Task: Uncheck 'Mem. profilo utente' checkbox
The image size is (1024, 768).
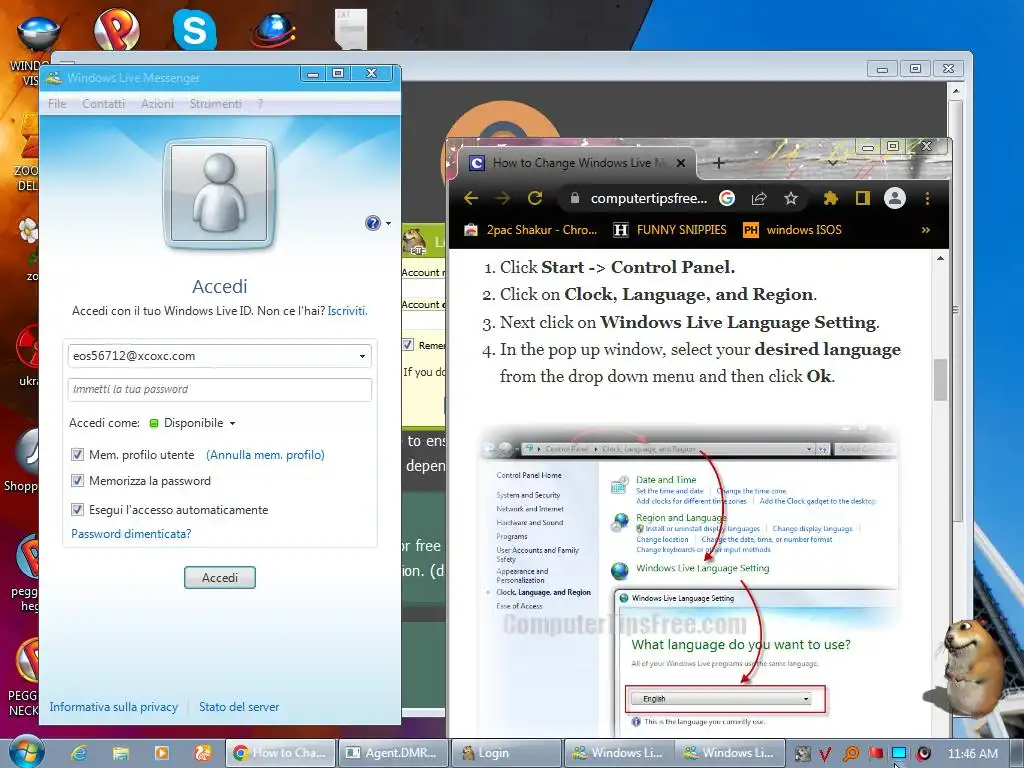Action: tap(77, 455)
